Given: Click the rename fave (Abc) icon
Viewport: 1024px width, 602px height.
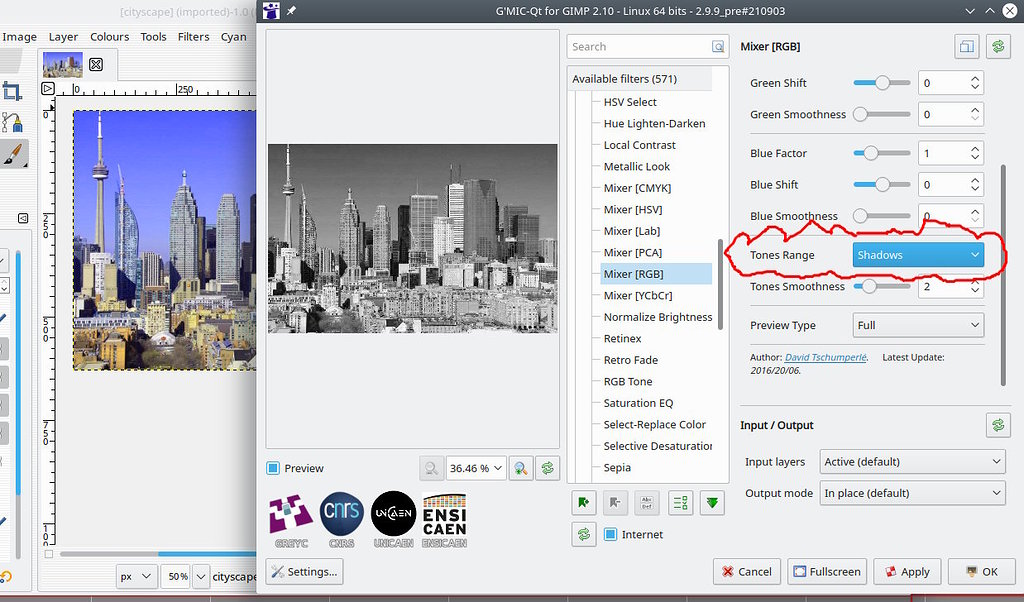Looking at the screenshot, I should [x=648, y=503].
